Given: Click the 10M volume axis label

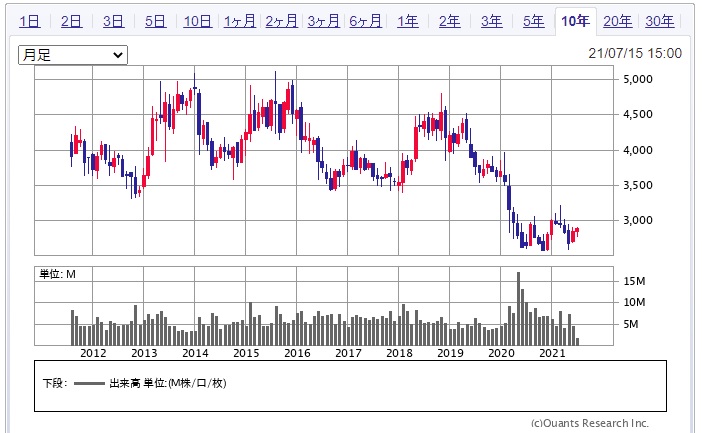Looking at the screenshot, I should click(x=634, y=302).
